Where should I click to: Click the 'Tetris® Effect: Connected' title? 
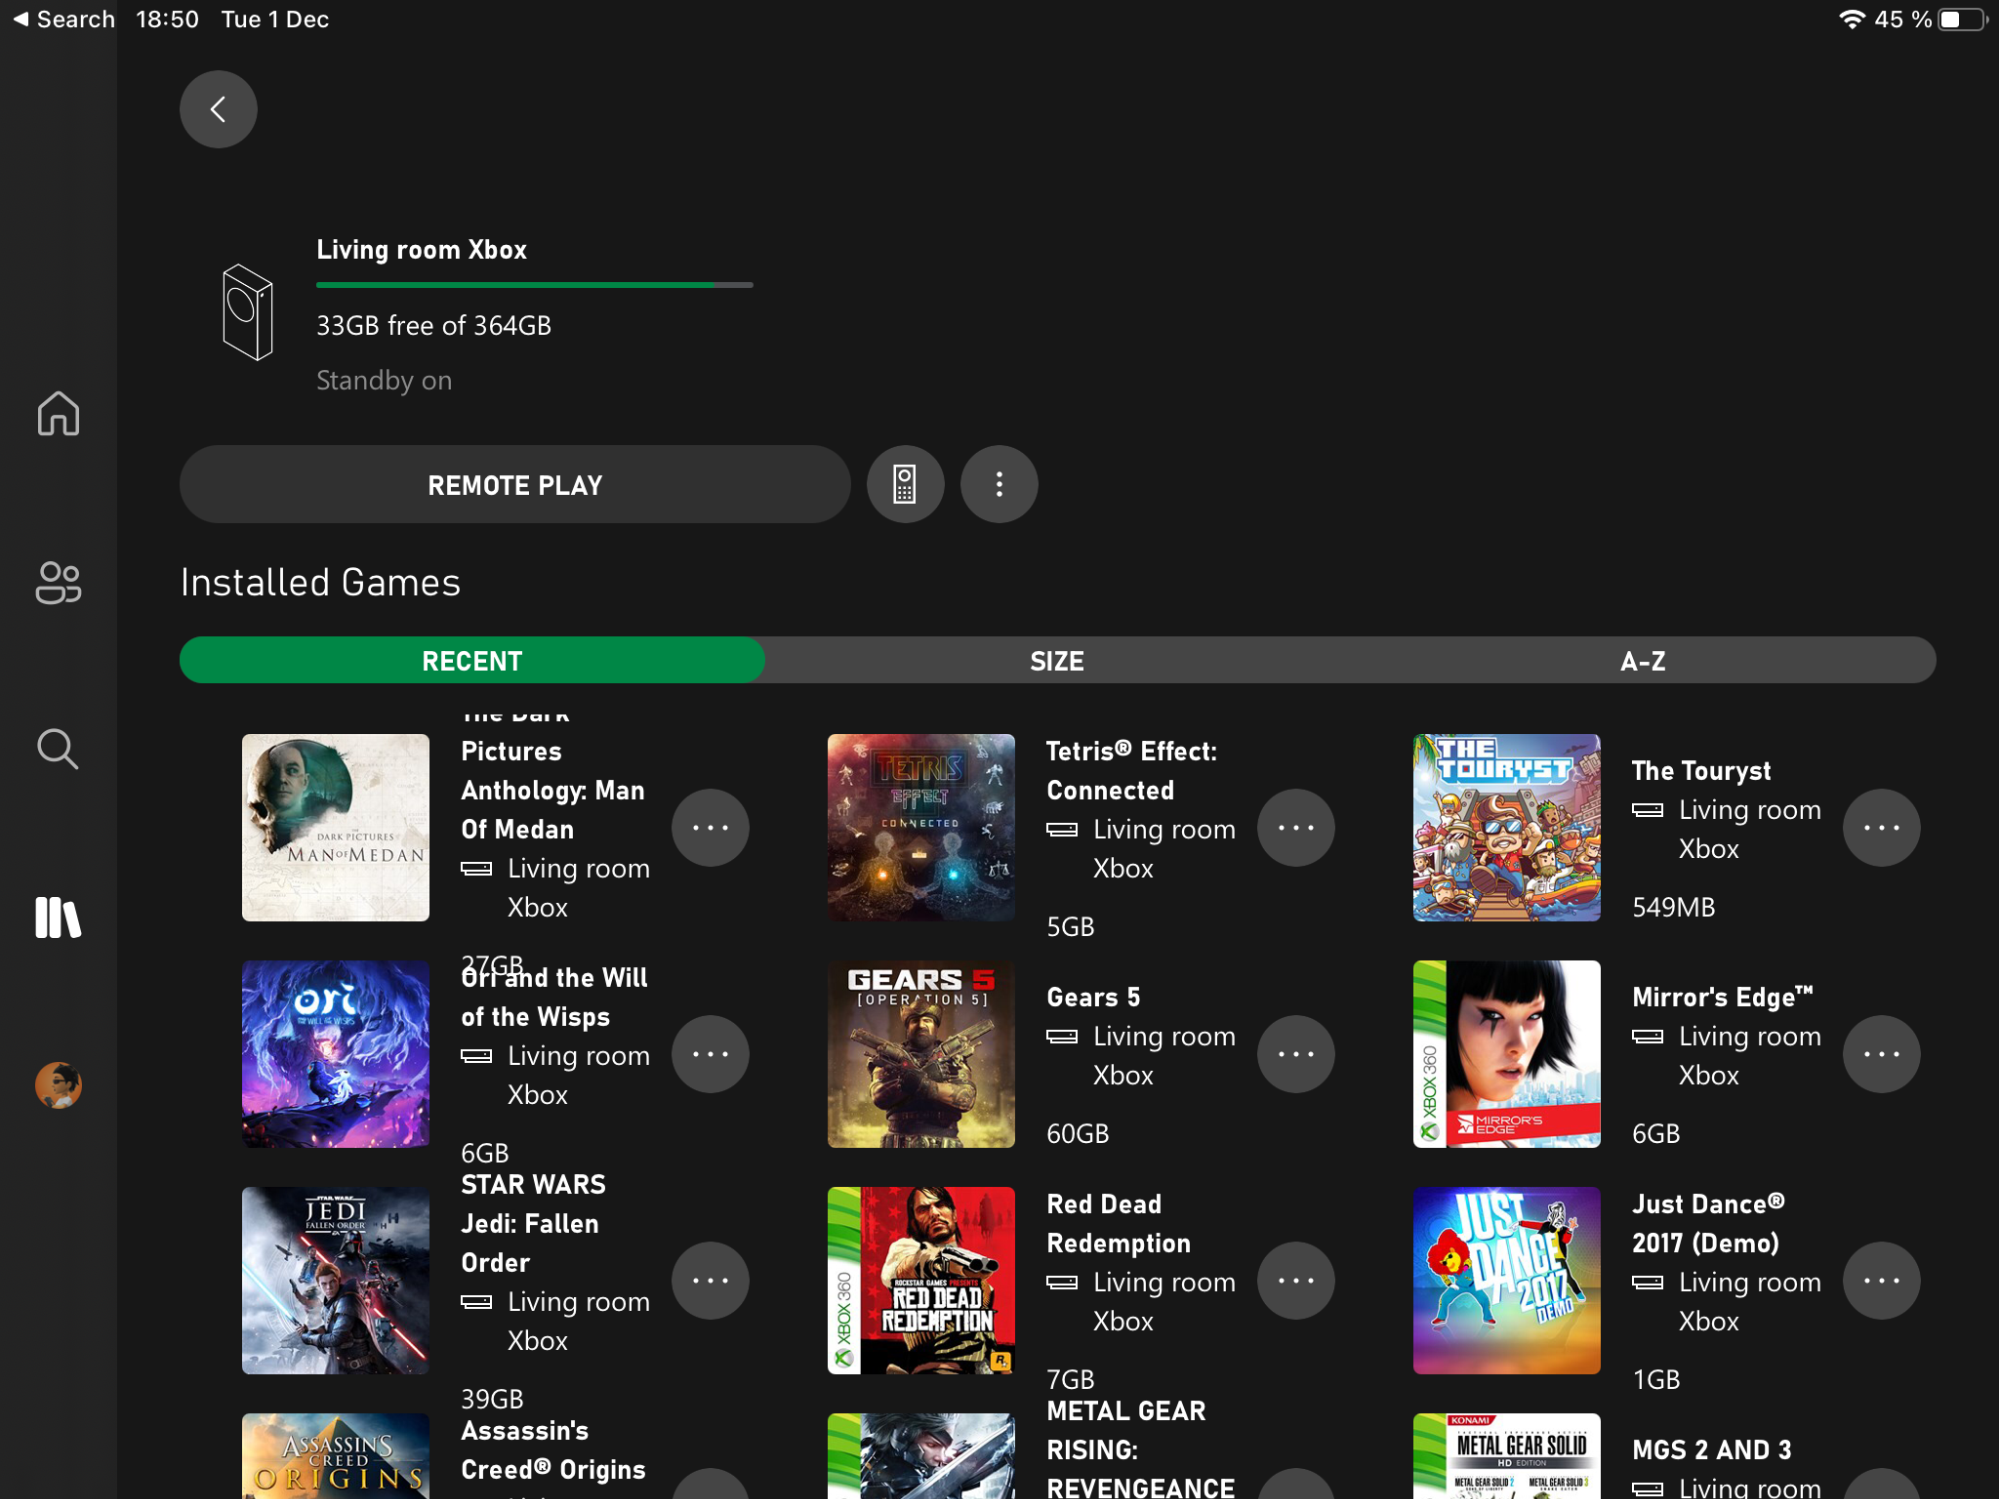1131,771
